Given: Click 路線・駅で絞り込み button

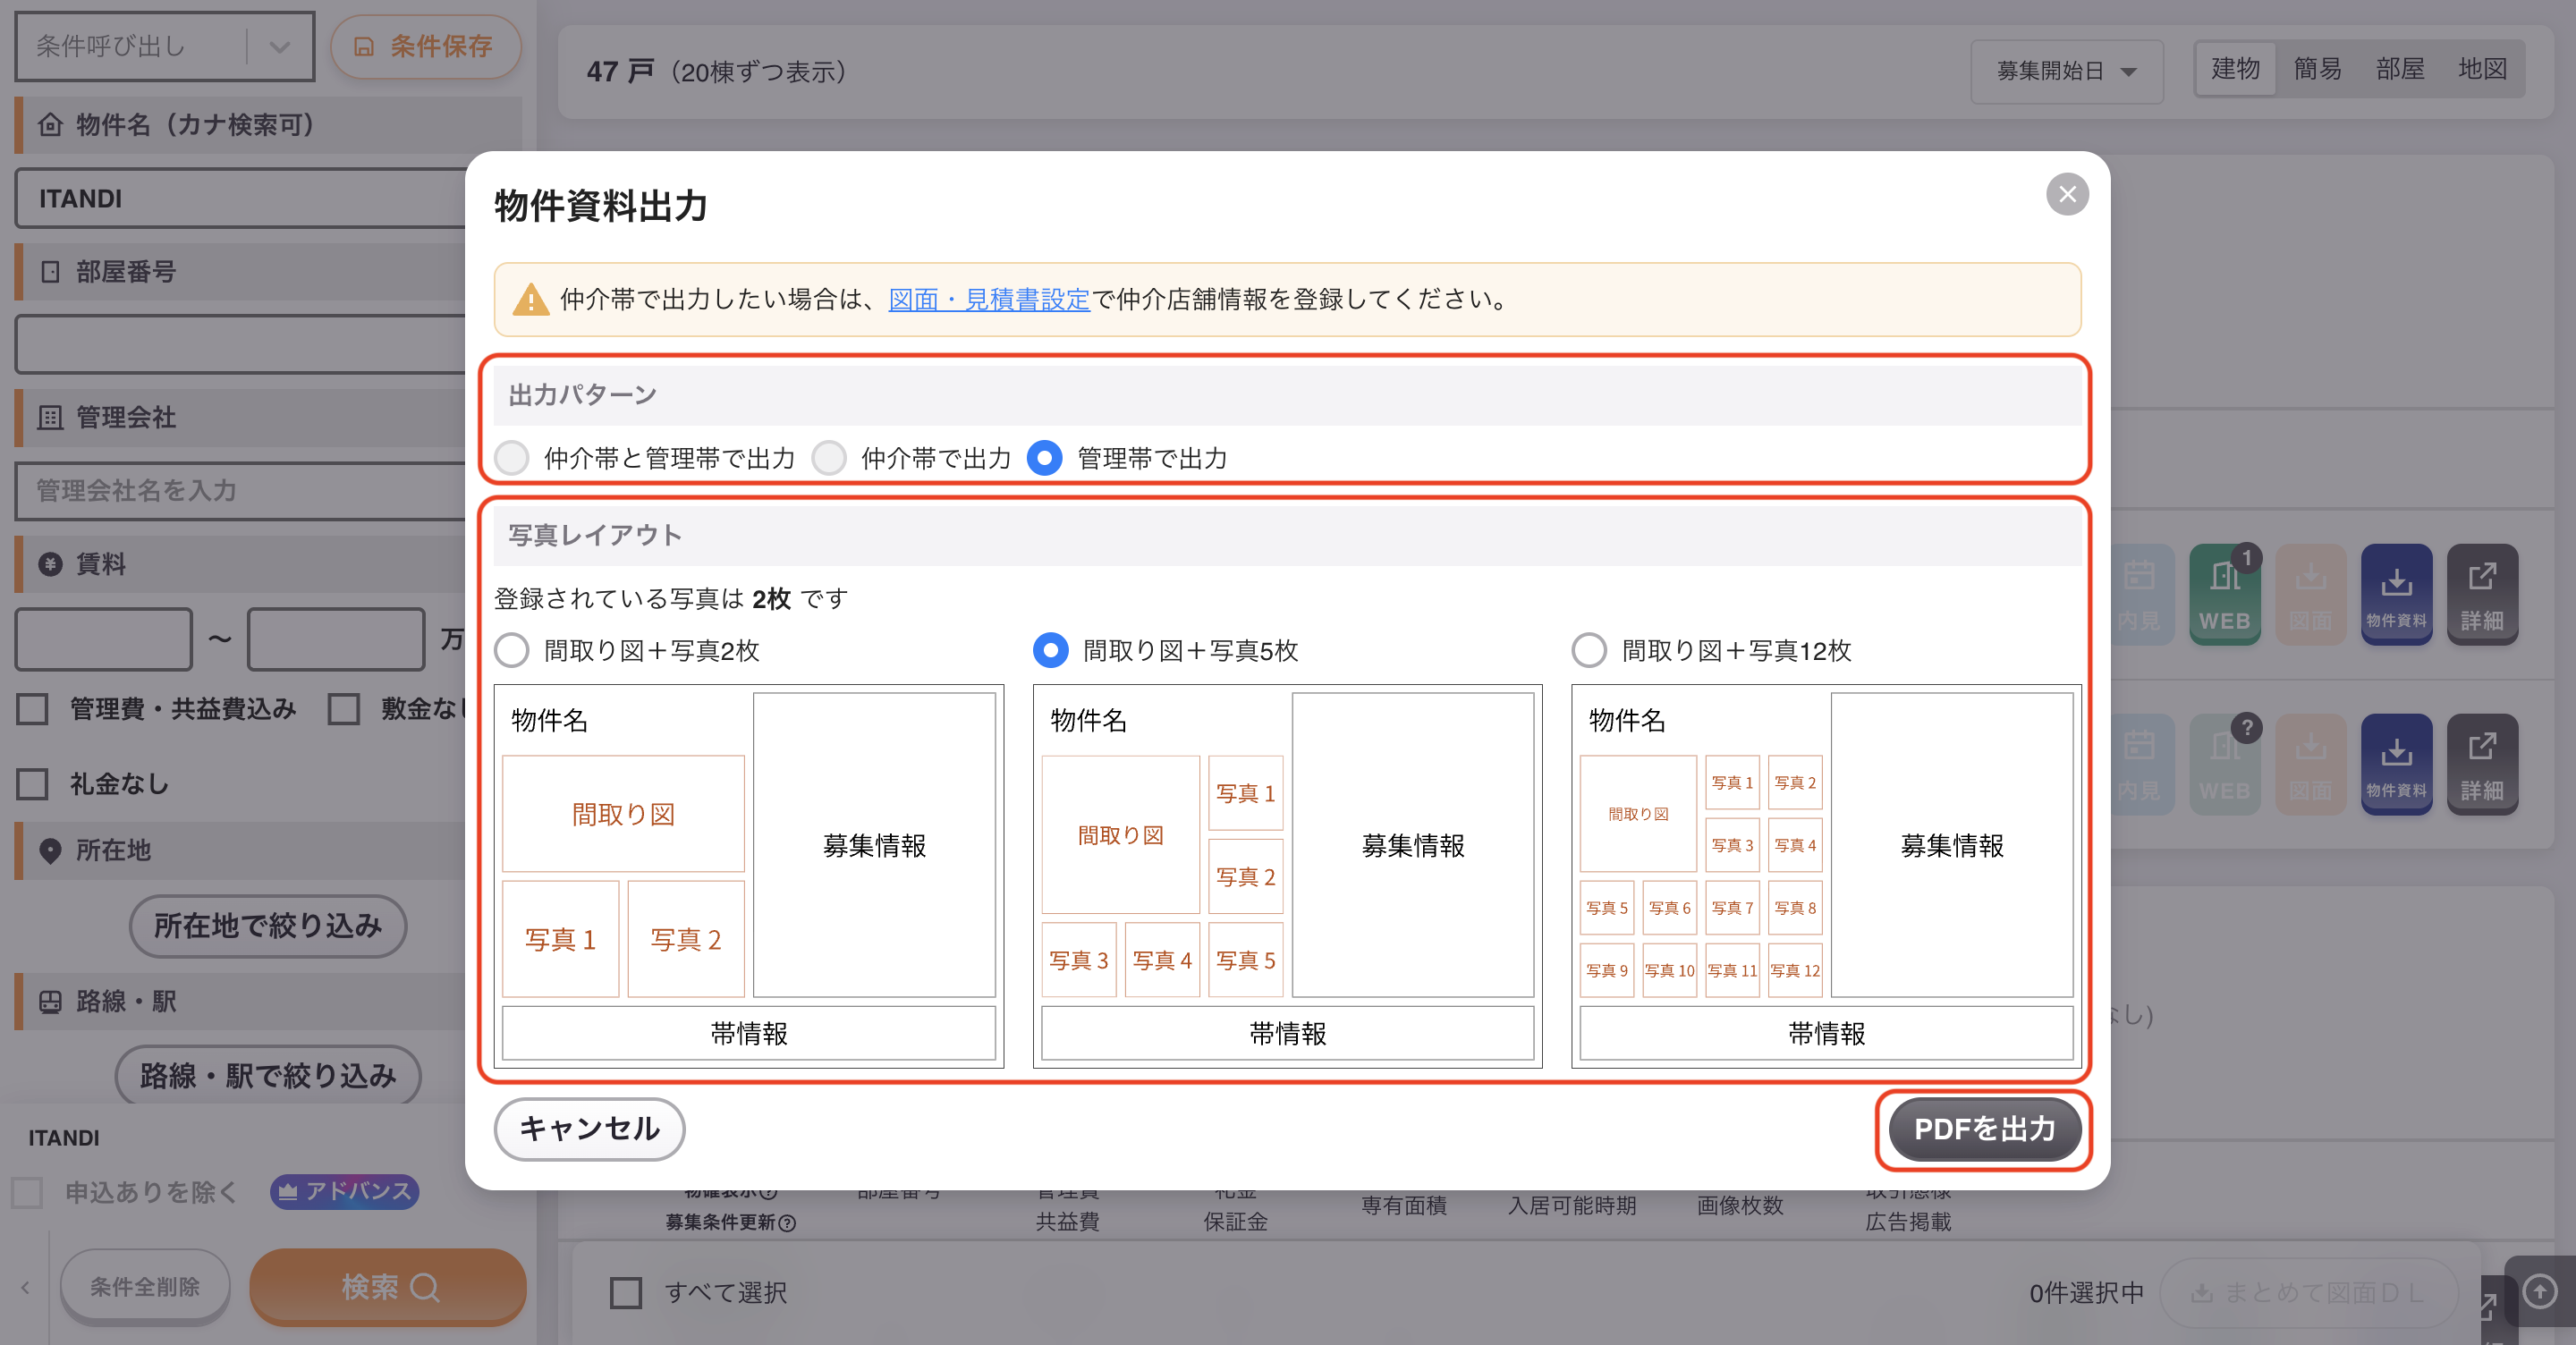Looking at the screenshot, I should pyautogui.click(x=267, y=1076).
